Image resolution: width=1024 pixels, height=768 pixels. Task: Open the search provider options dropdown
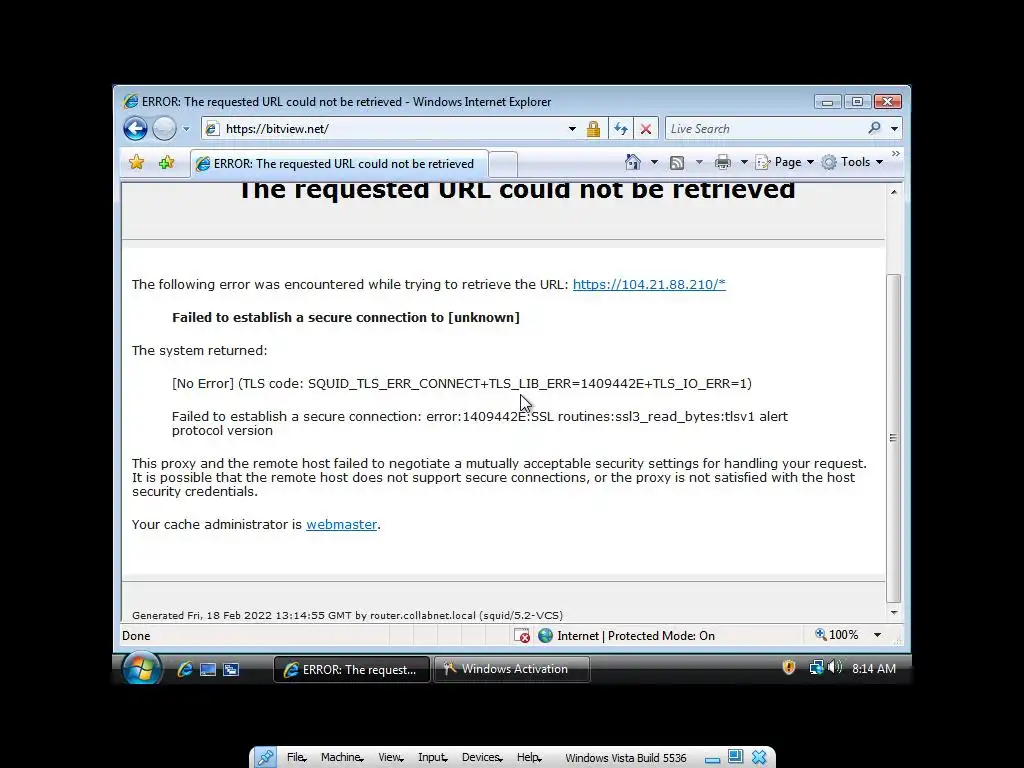(895, 129)
